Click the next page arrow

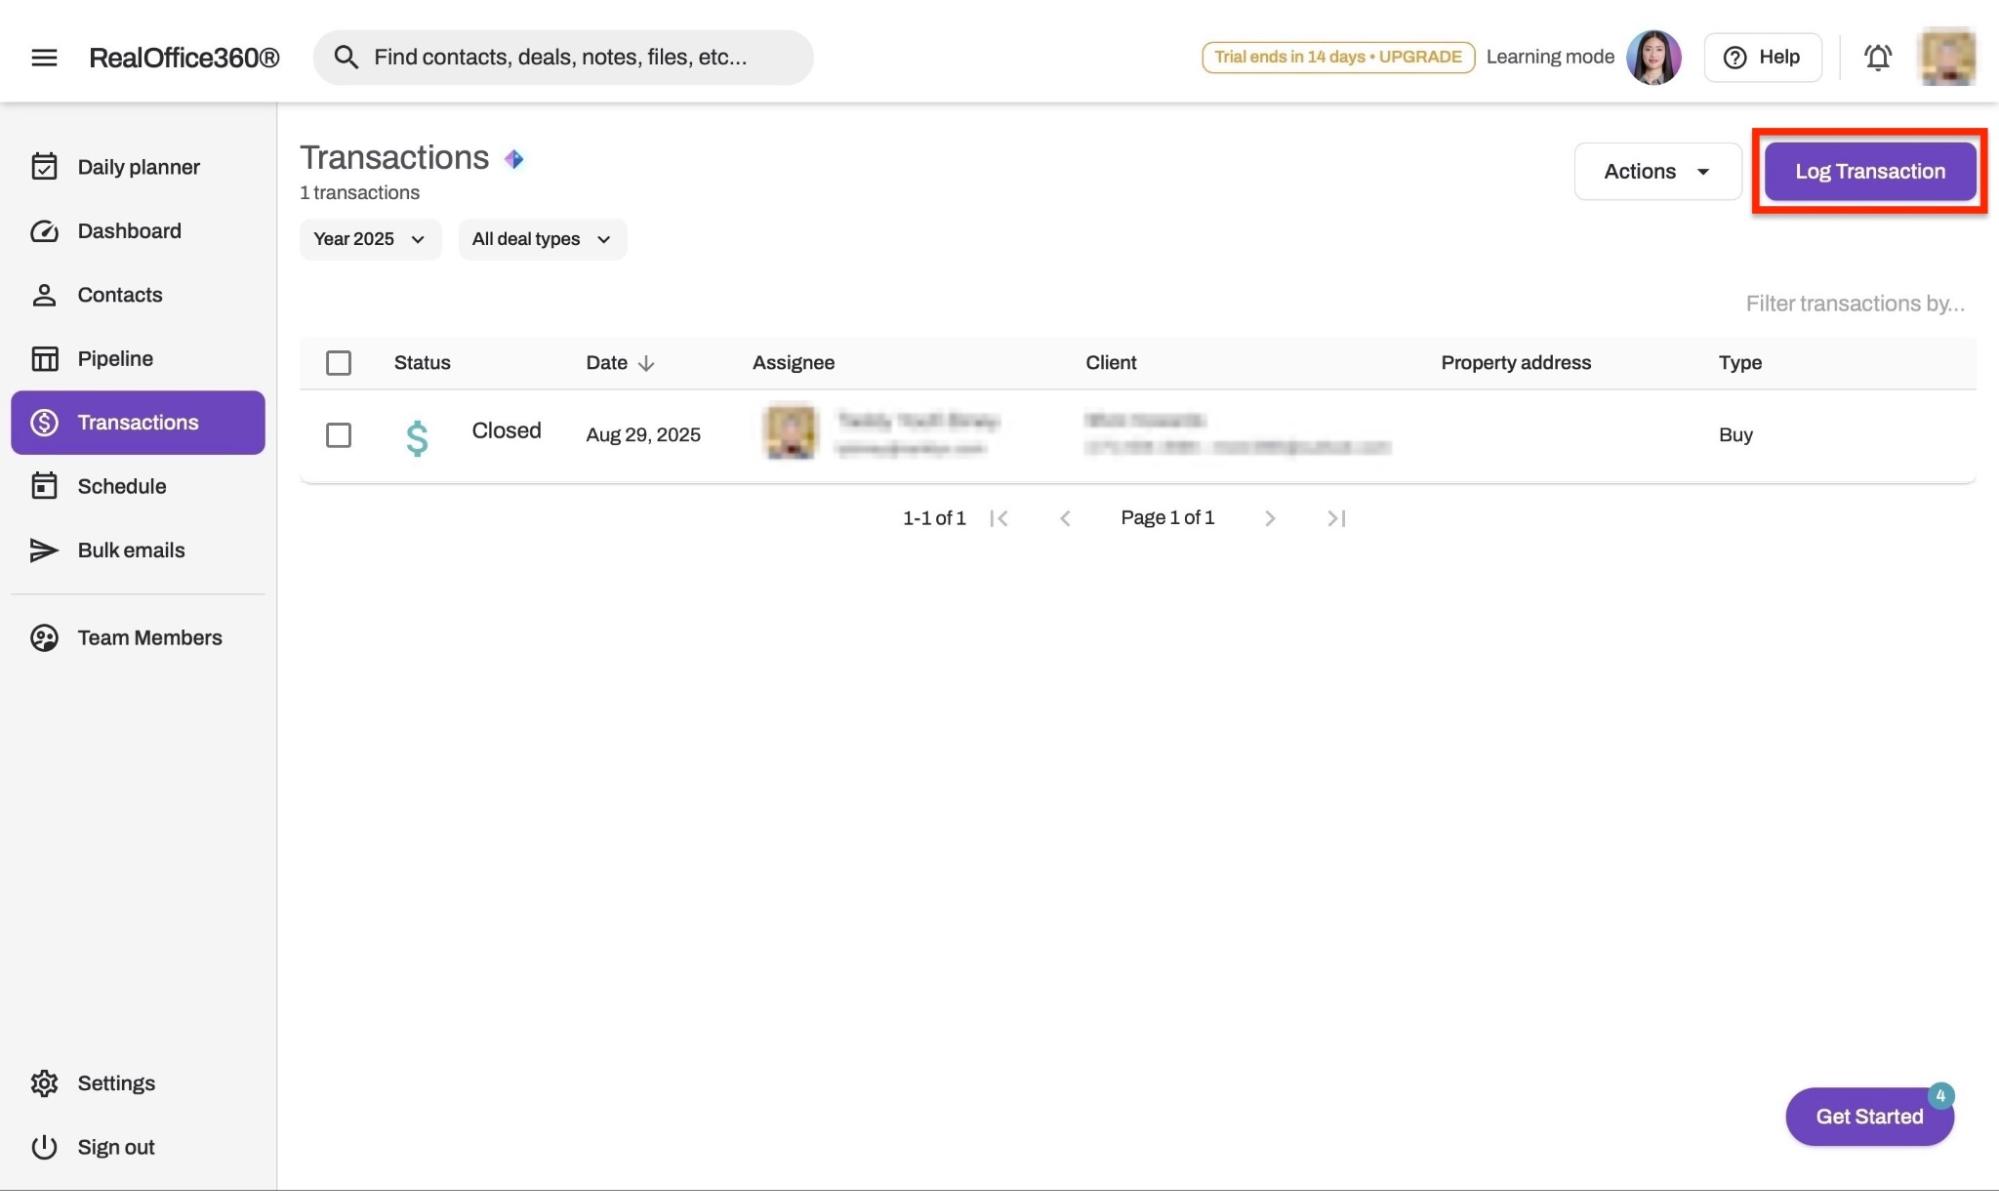tap(1269, 518)
